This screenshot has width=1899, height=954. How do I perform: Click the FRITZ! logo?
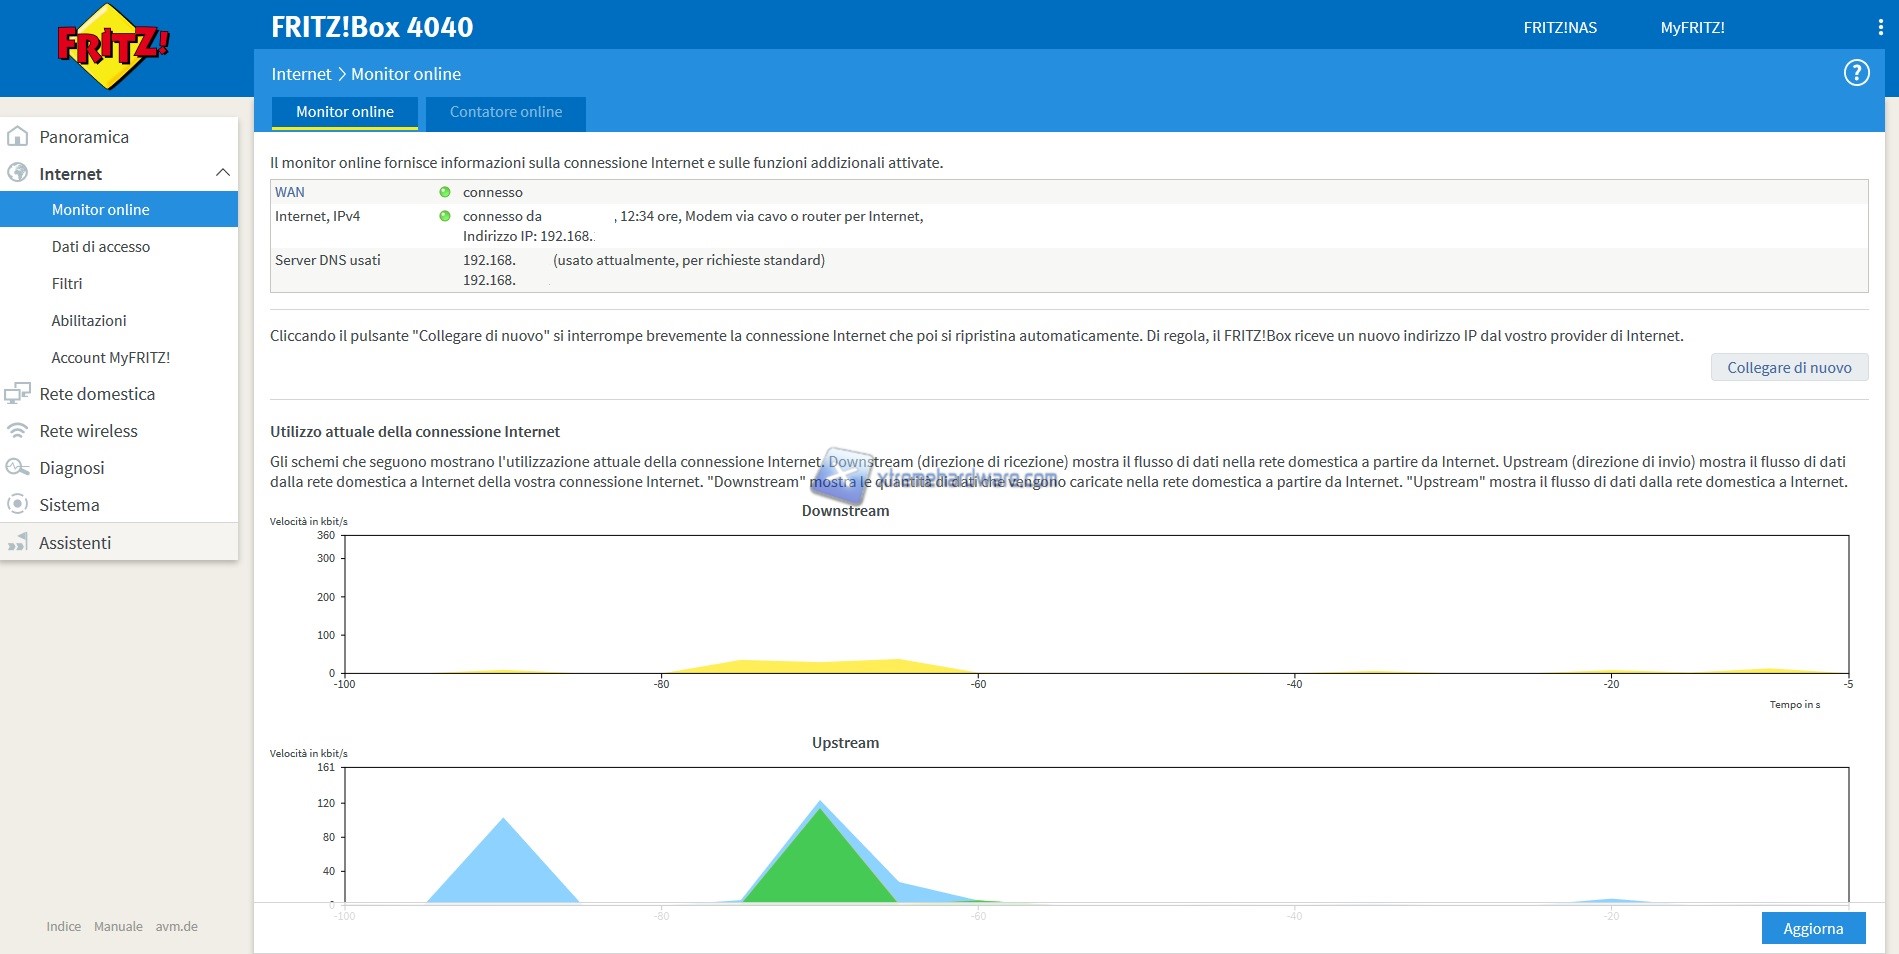[112, 47]
